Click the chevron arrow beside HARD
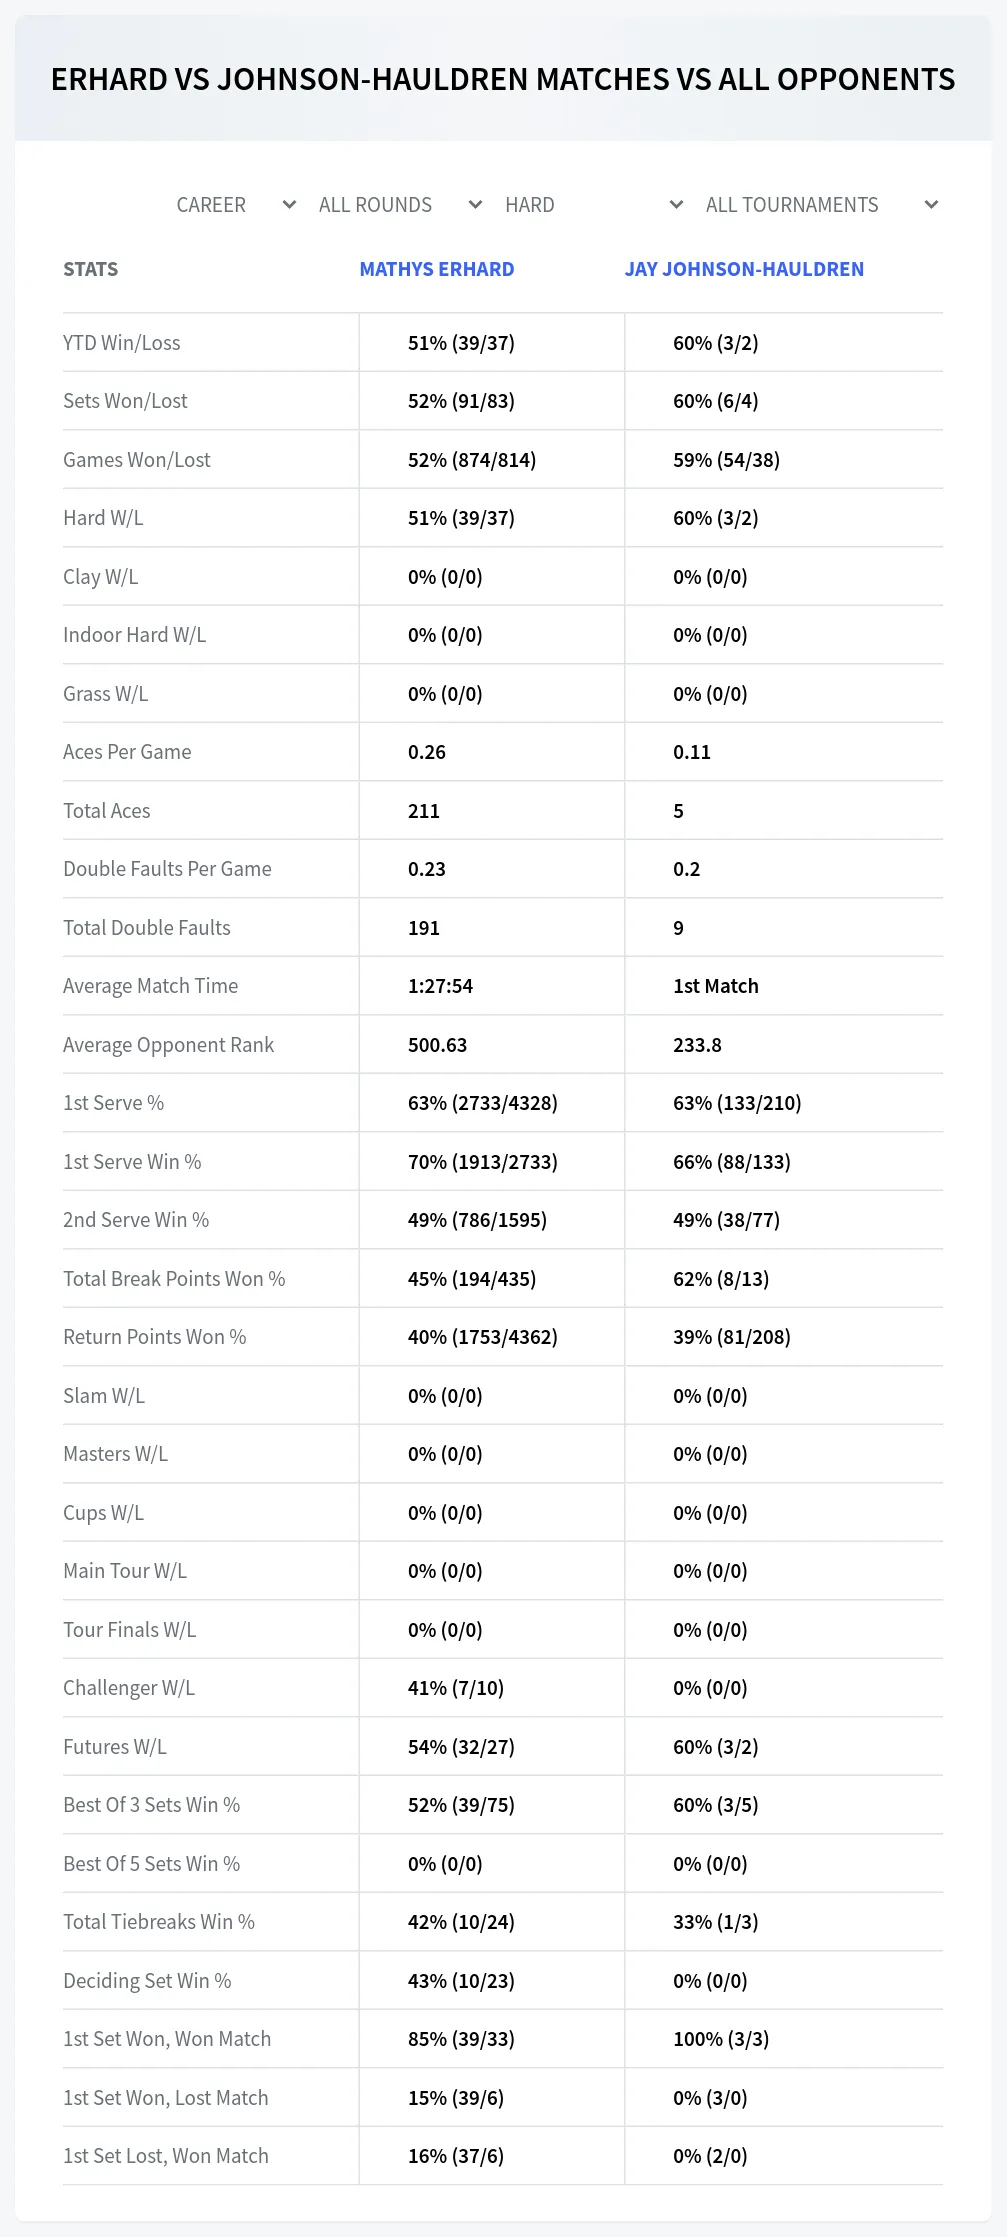 [x=676, y=205]
